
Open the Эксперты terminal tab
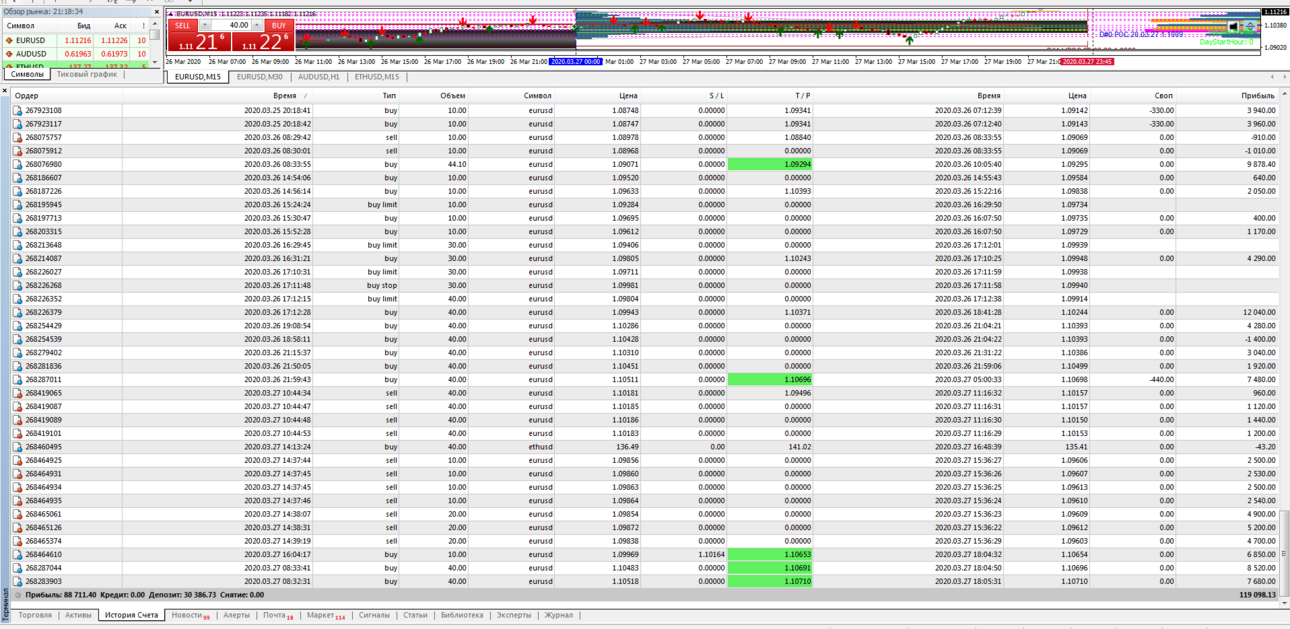pyautogui.click(x=514, y=615)
